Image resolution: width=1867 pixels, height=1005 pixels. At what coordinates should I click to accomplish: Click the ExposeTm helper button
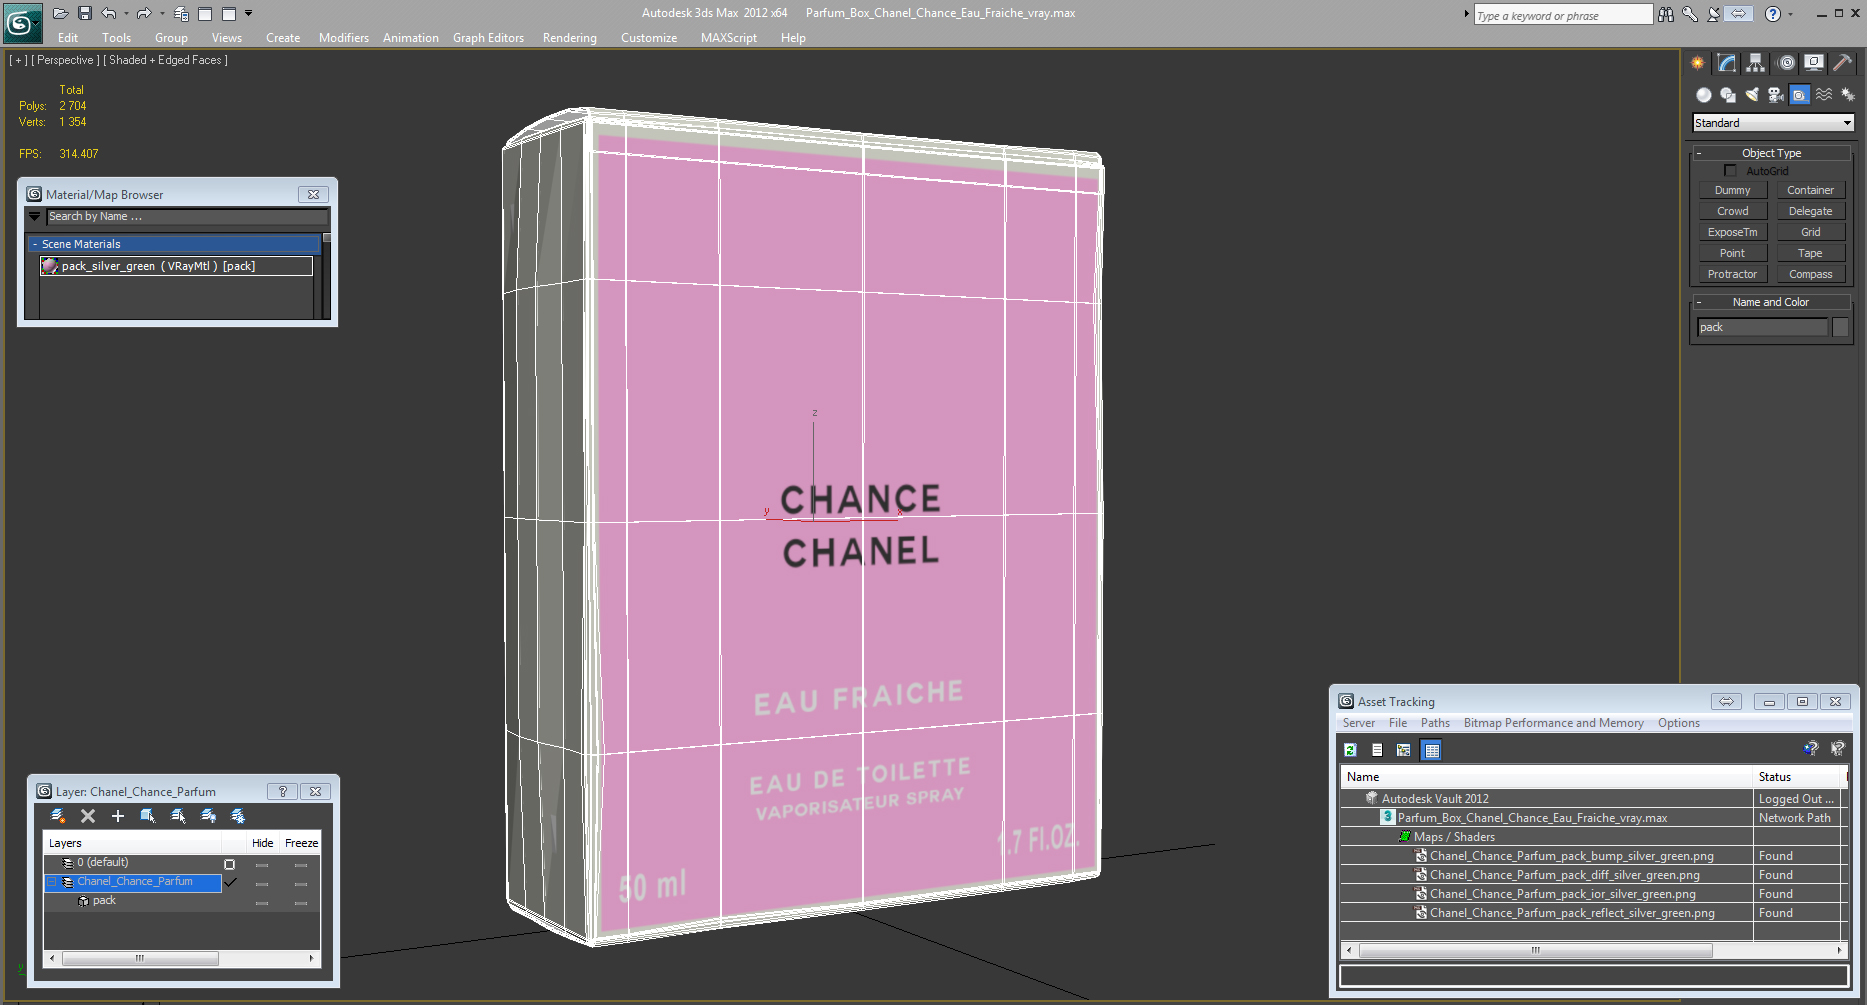point(1732,232)
